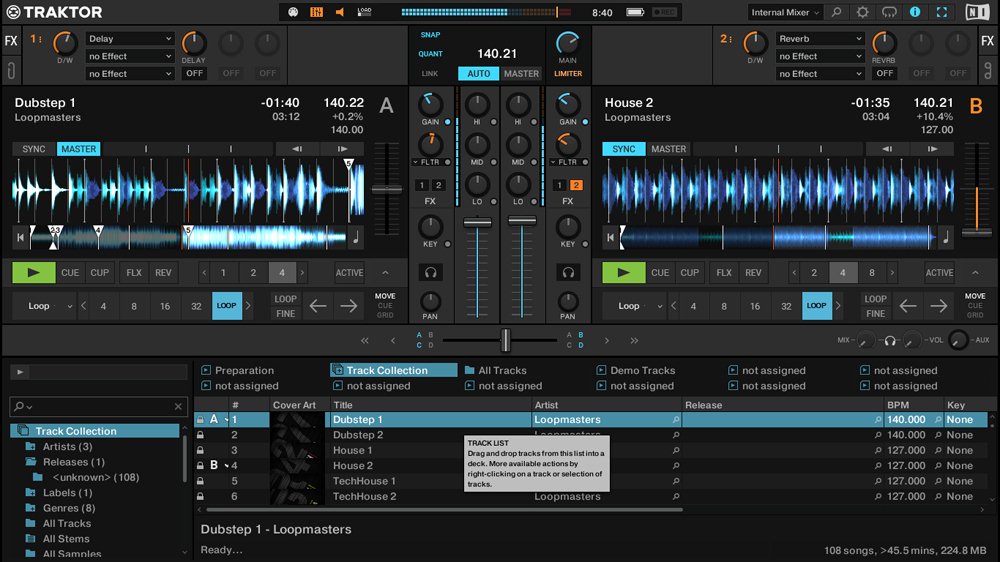This screenshot has height=562, width=1000.
Task: Open preferences with the gear icon
Action: tap(863, 12)
